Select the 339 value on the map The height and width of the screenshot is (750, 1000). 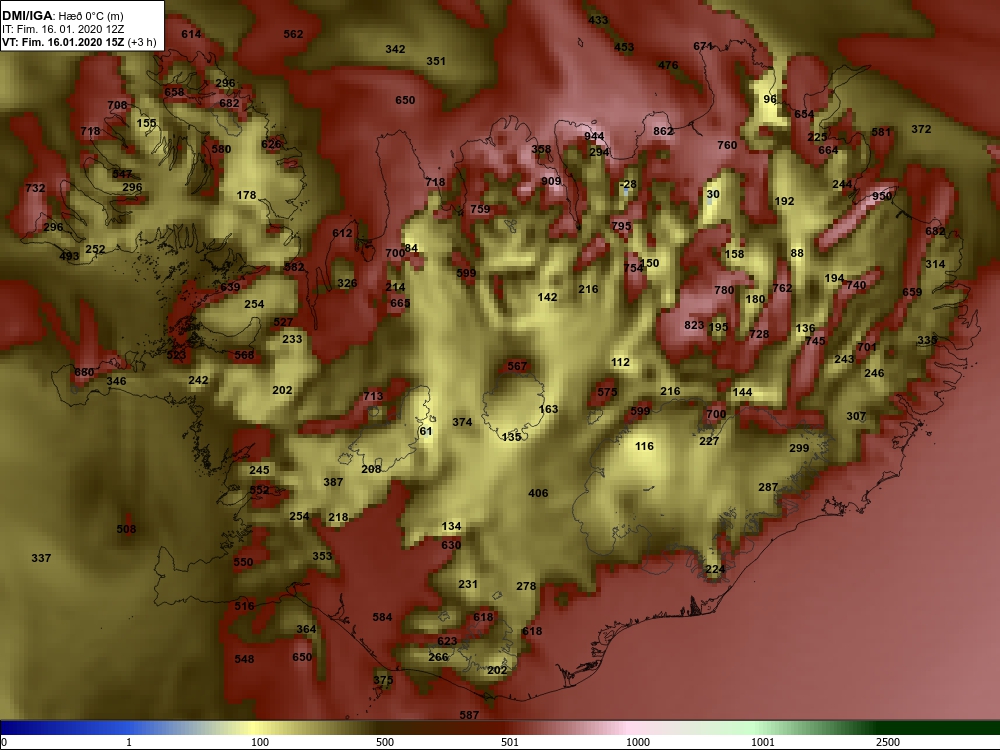click(x=927, y=341)
